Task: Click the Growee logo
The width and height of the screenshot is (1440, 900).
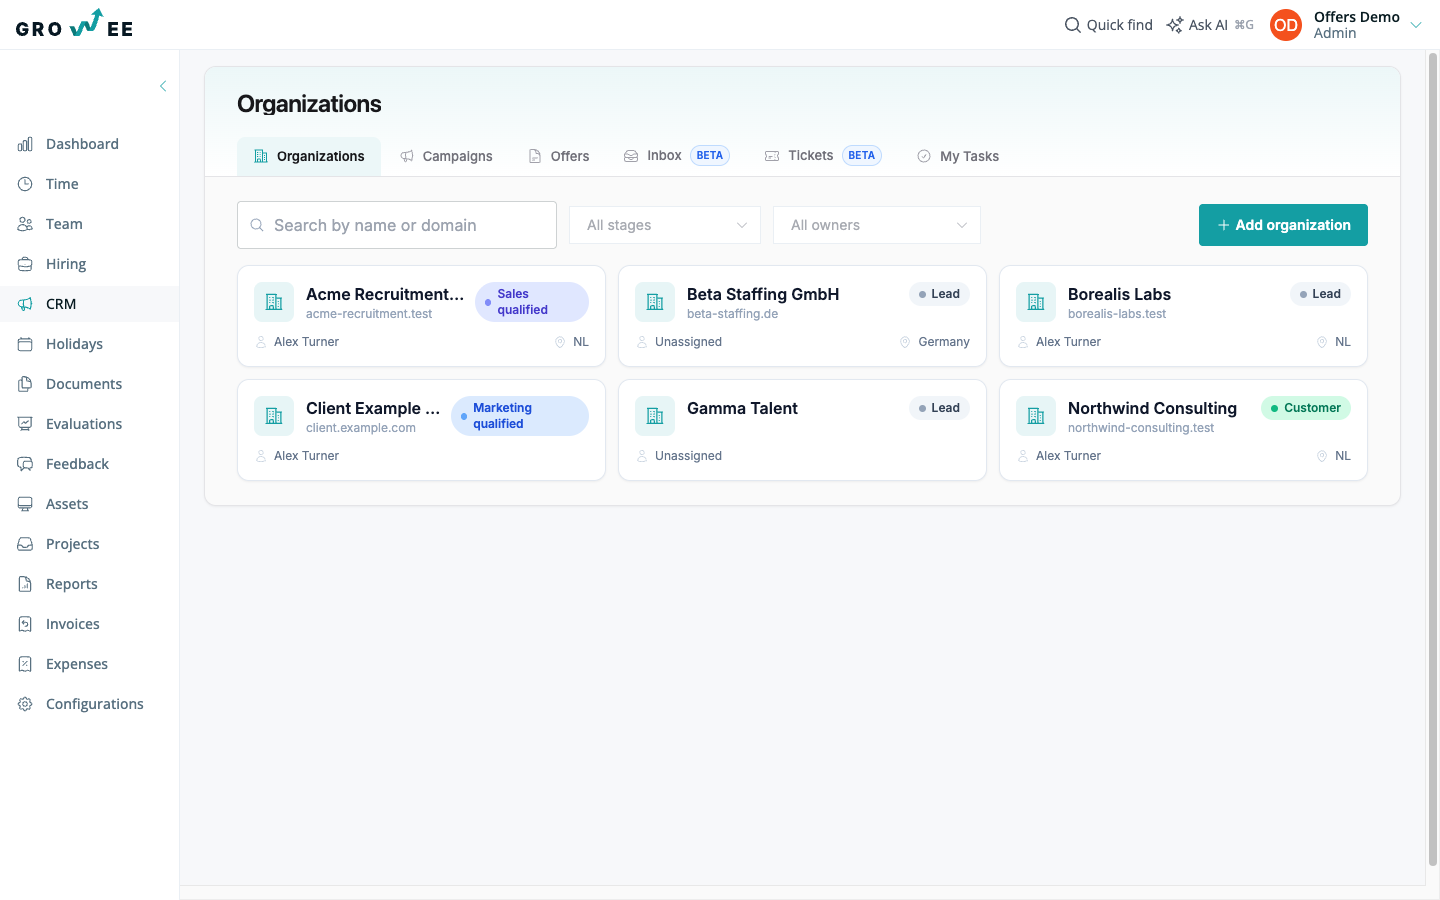Action: pyautogui.click(x=74, y=24)
